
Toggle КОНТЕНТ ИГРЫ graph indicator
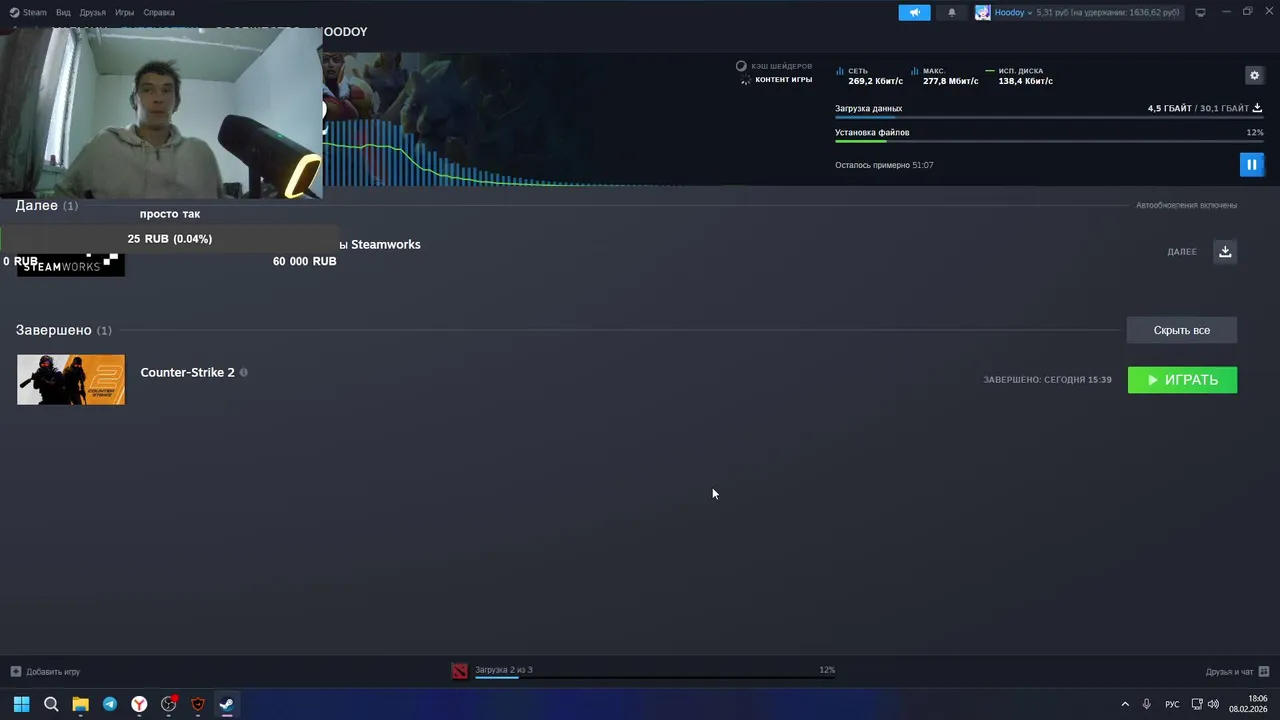(x=775, y=80)
